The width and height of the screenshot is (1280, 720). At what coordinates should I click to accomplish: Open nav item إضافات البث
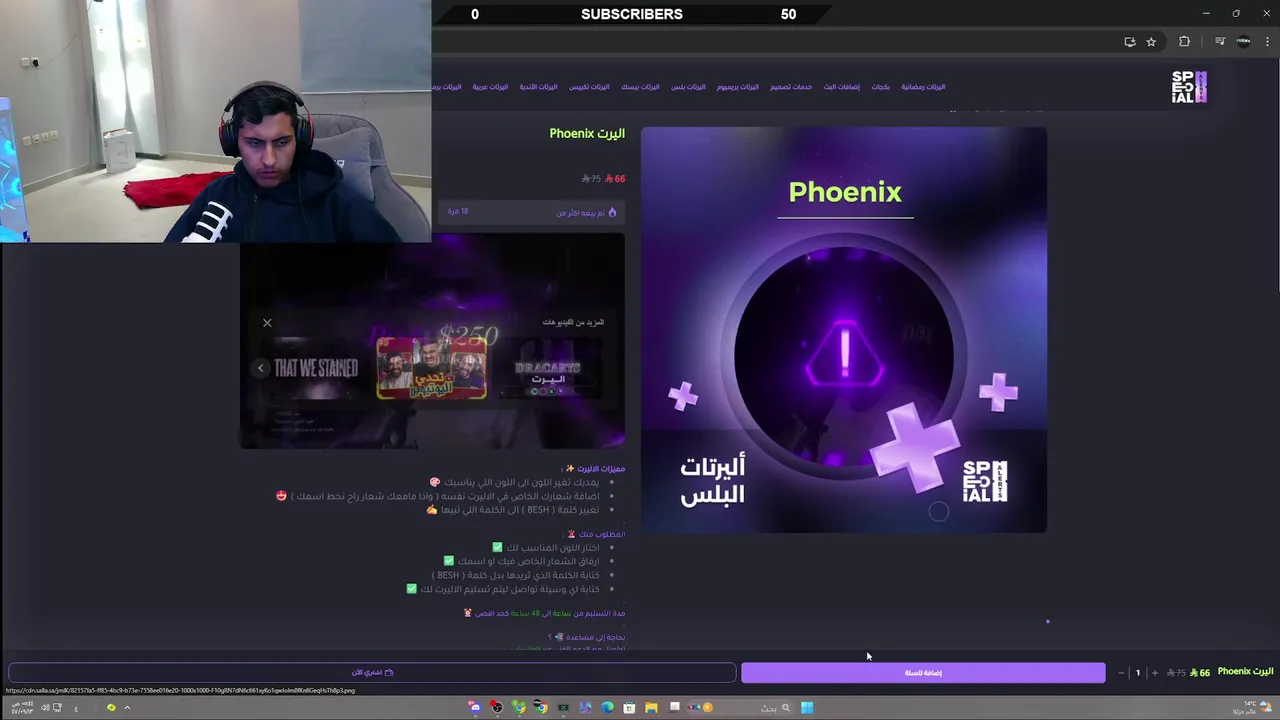pyautogui.click(x=842, y=87)
